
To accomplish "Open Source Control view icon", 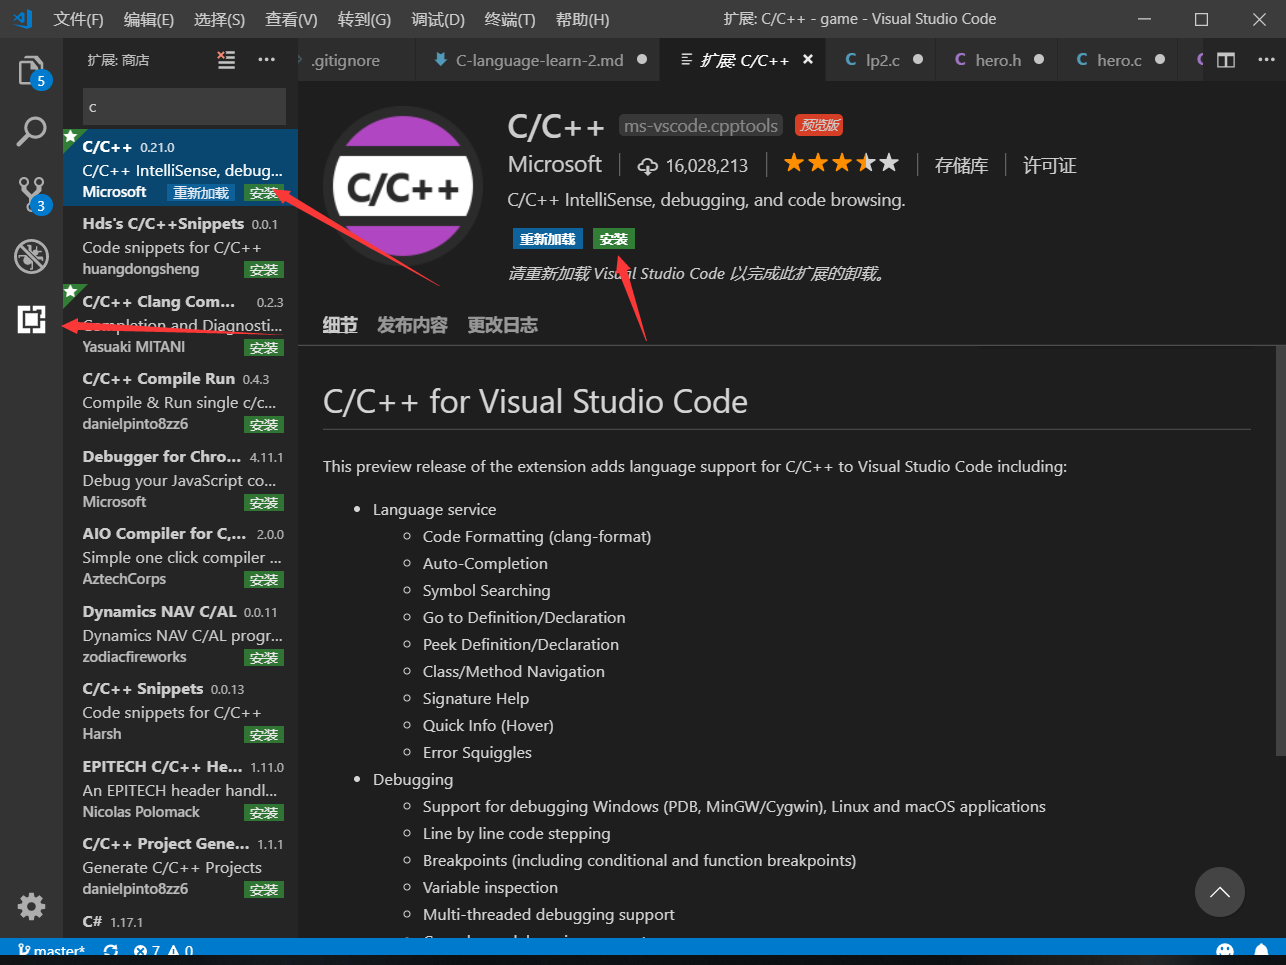I will [31, 194].
